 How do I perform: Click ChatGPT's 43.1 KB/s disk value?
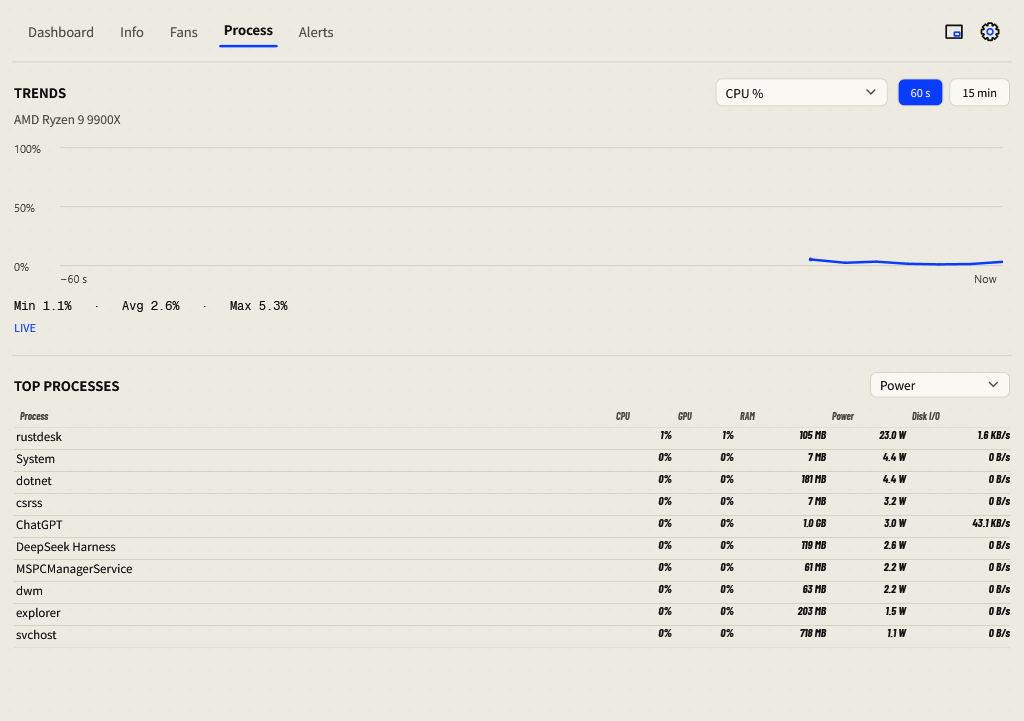pos(991,523)
